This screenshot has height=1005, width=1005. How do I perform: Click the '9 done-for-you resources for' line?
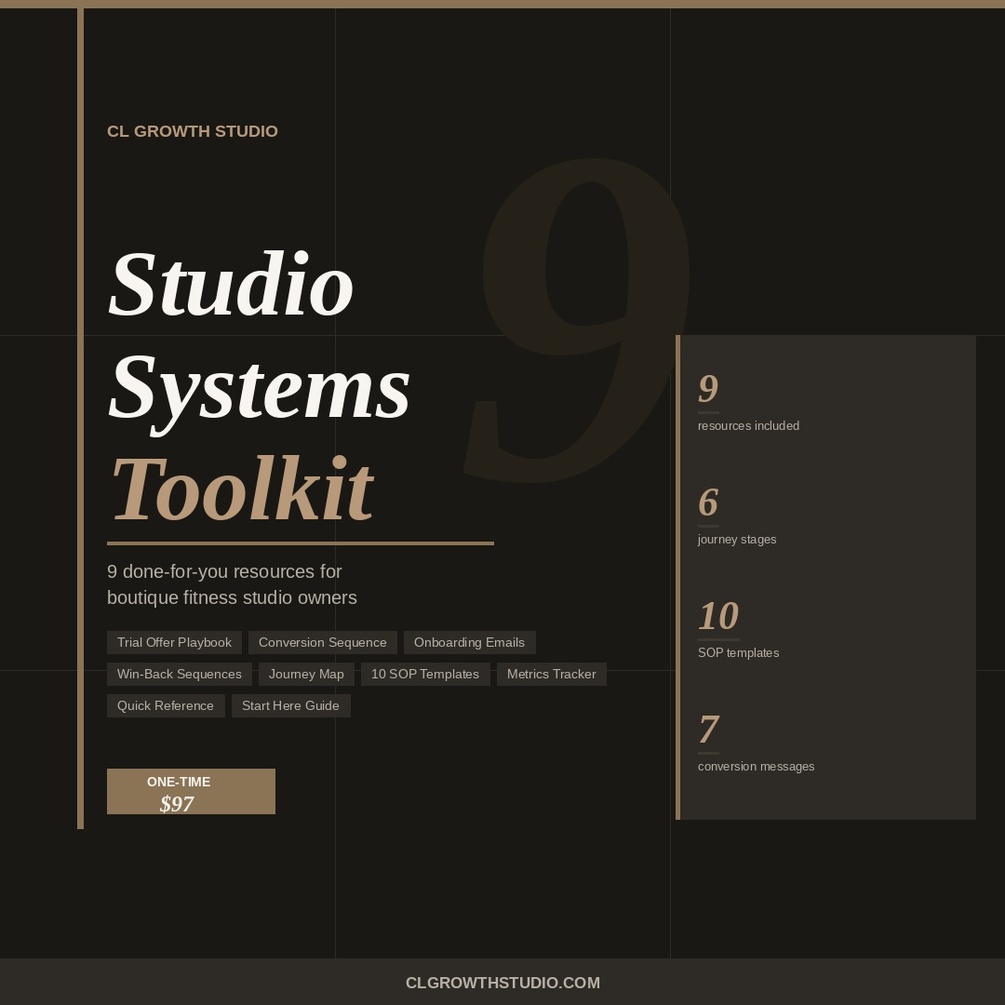tap(224, 571)
